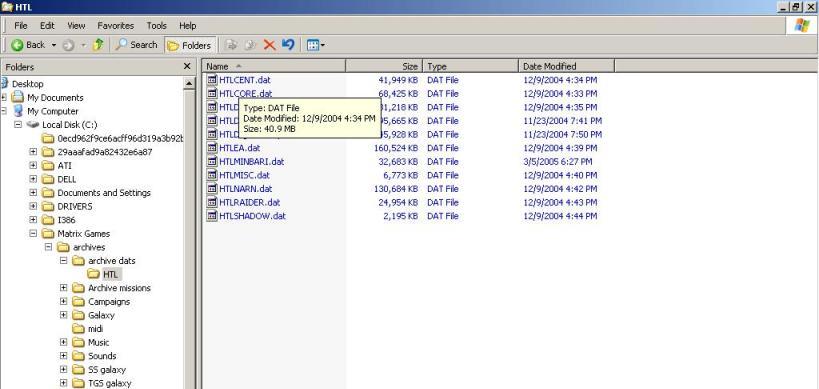This screenshot has width=819, height=389.
Task: Select the HTLRAIDER.dat file icon
Action: pyautogui.click(x=212, y=202)
